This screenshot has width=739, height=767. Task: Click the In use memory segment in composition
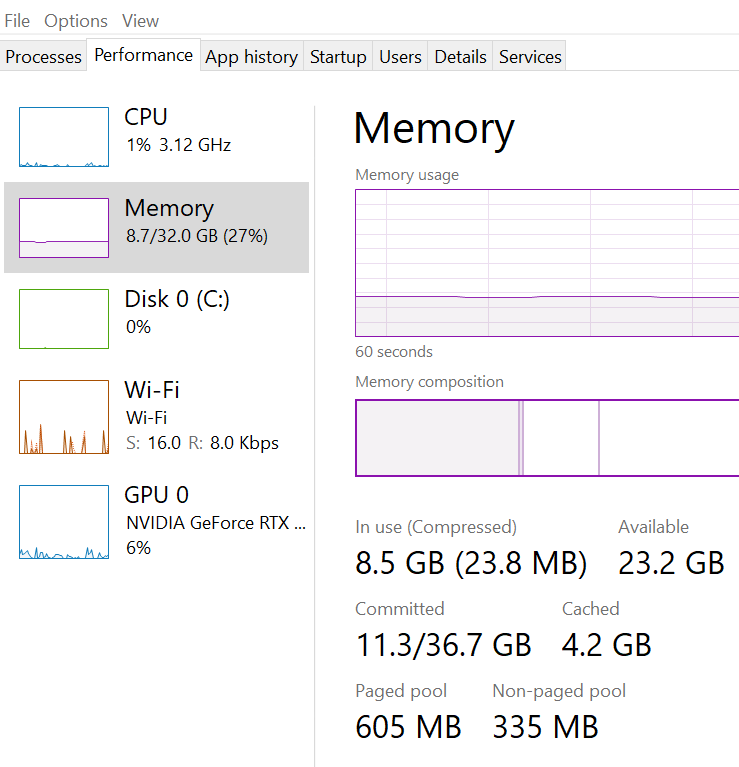tap(437, 438)
